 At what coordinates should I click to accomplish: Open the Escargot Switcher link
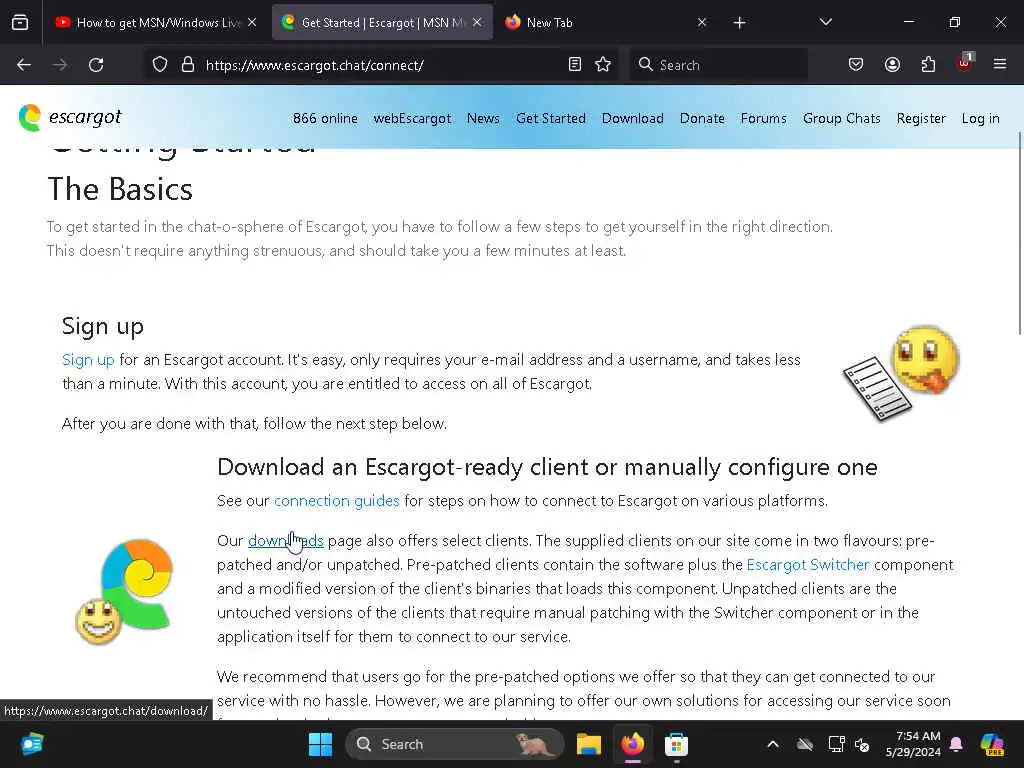pos(808,565)
